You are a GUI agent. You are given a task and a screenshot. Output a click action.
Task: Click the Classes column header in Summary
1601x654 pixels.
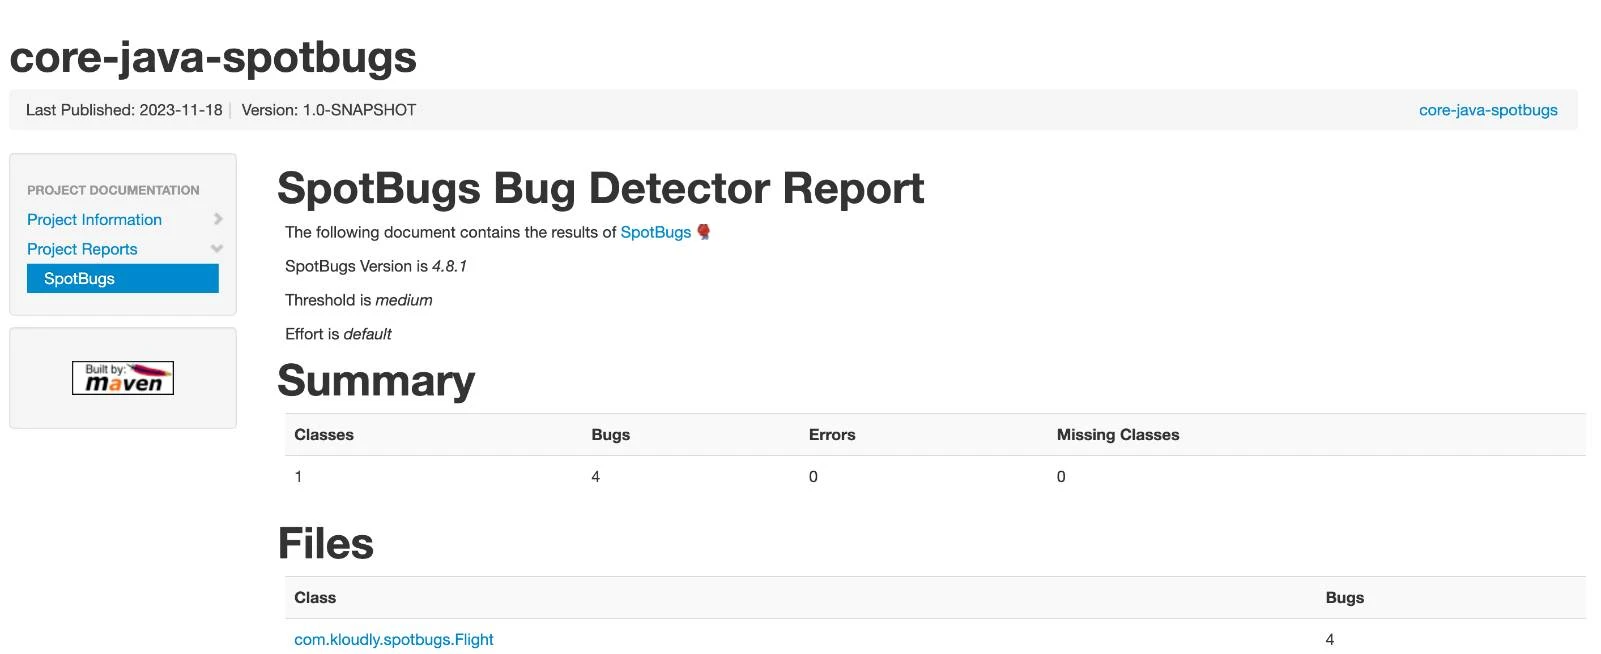pyautogui.click(x=323, y=434)
